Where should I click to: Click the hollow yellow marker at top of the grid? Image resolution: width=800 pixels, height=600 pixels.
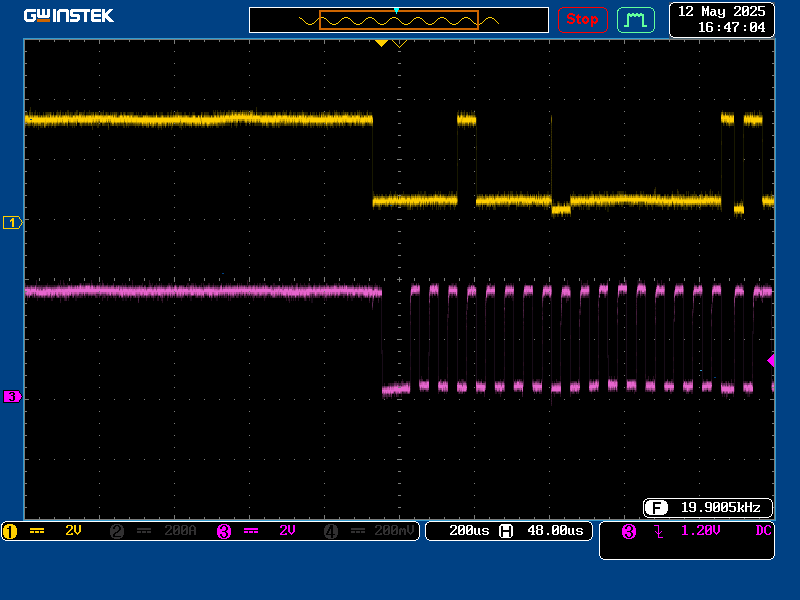[399, 44]
